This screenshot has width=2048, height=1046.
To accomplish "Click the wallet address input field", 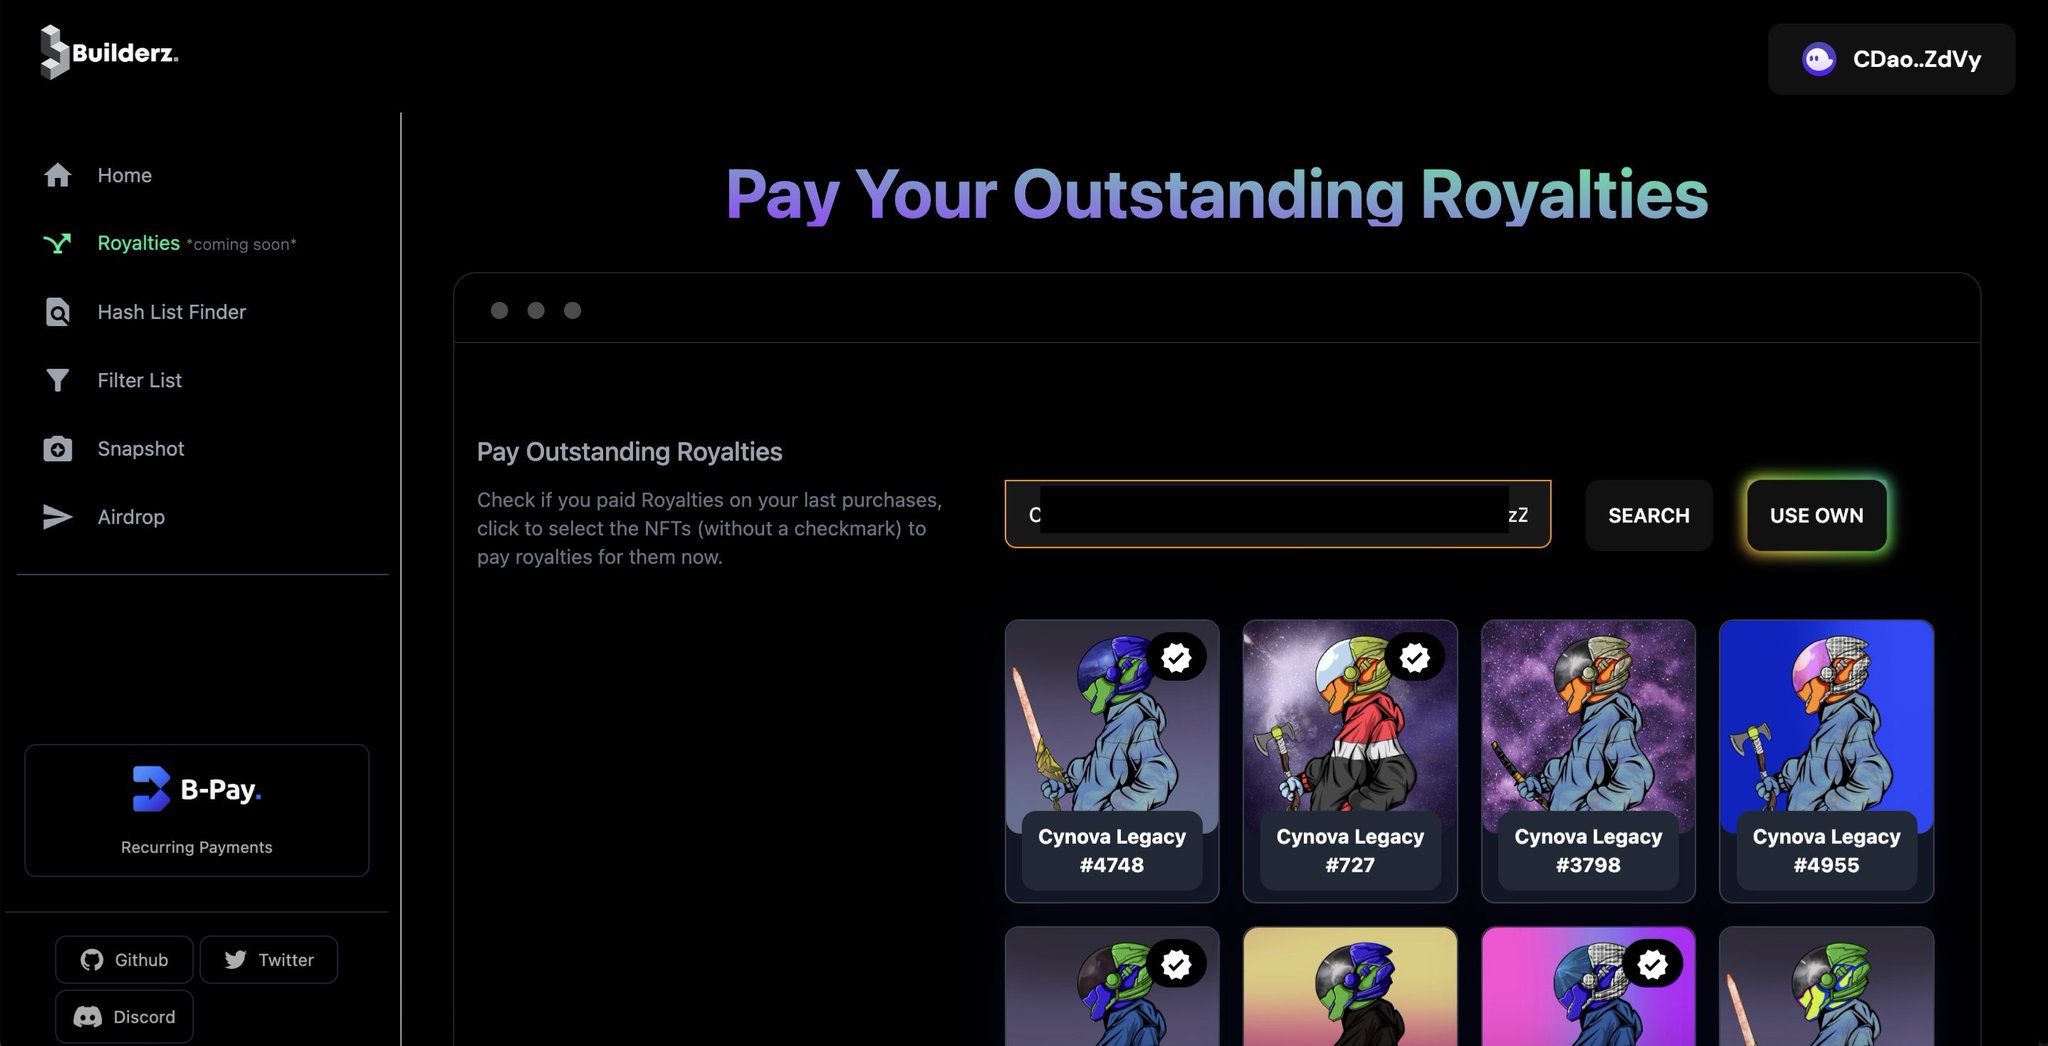I will (1278, 514).
